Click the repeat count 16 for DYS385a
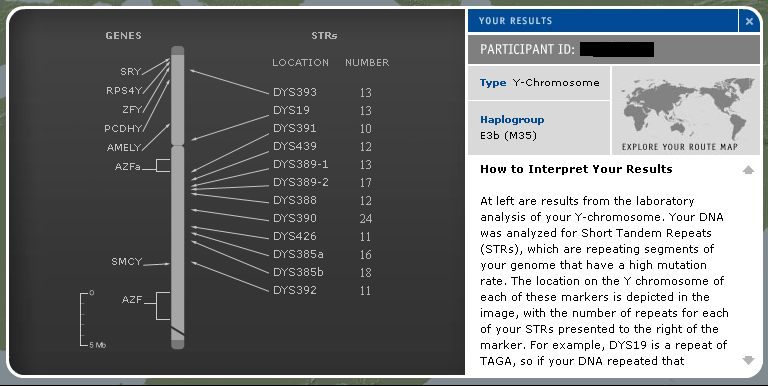 tap(365, 255)
